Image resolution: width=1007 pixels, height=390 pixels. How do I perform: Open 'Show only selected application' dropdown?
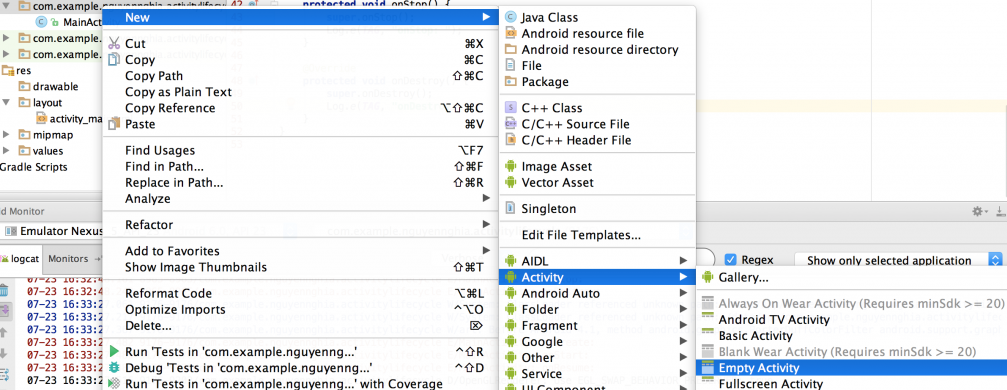tap(898, 260)
